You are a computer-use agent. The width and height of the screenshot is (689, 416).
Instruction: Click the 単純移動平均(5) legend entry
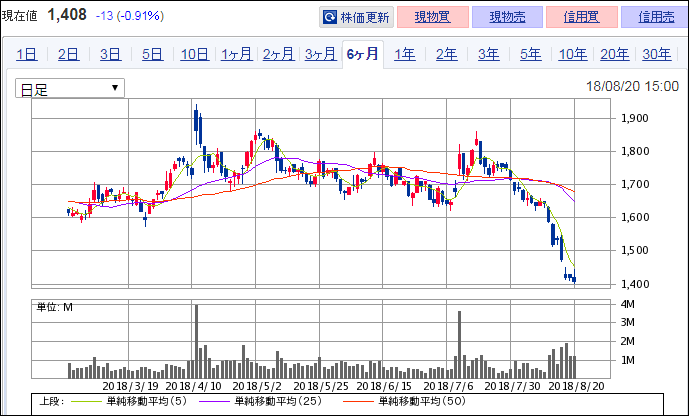pyautogui.click(x=129, y=401)
